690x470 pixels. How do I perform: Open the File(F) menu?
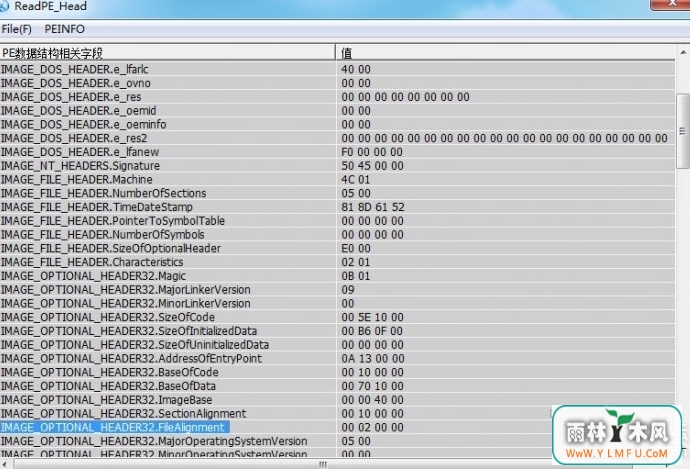tap(16, 29)
